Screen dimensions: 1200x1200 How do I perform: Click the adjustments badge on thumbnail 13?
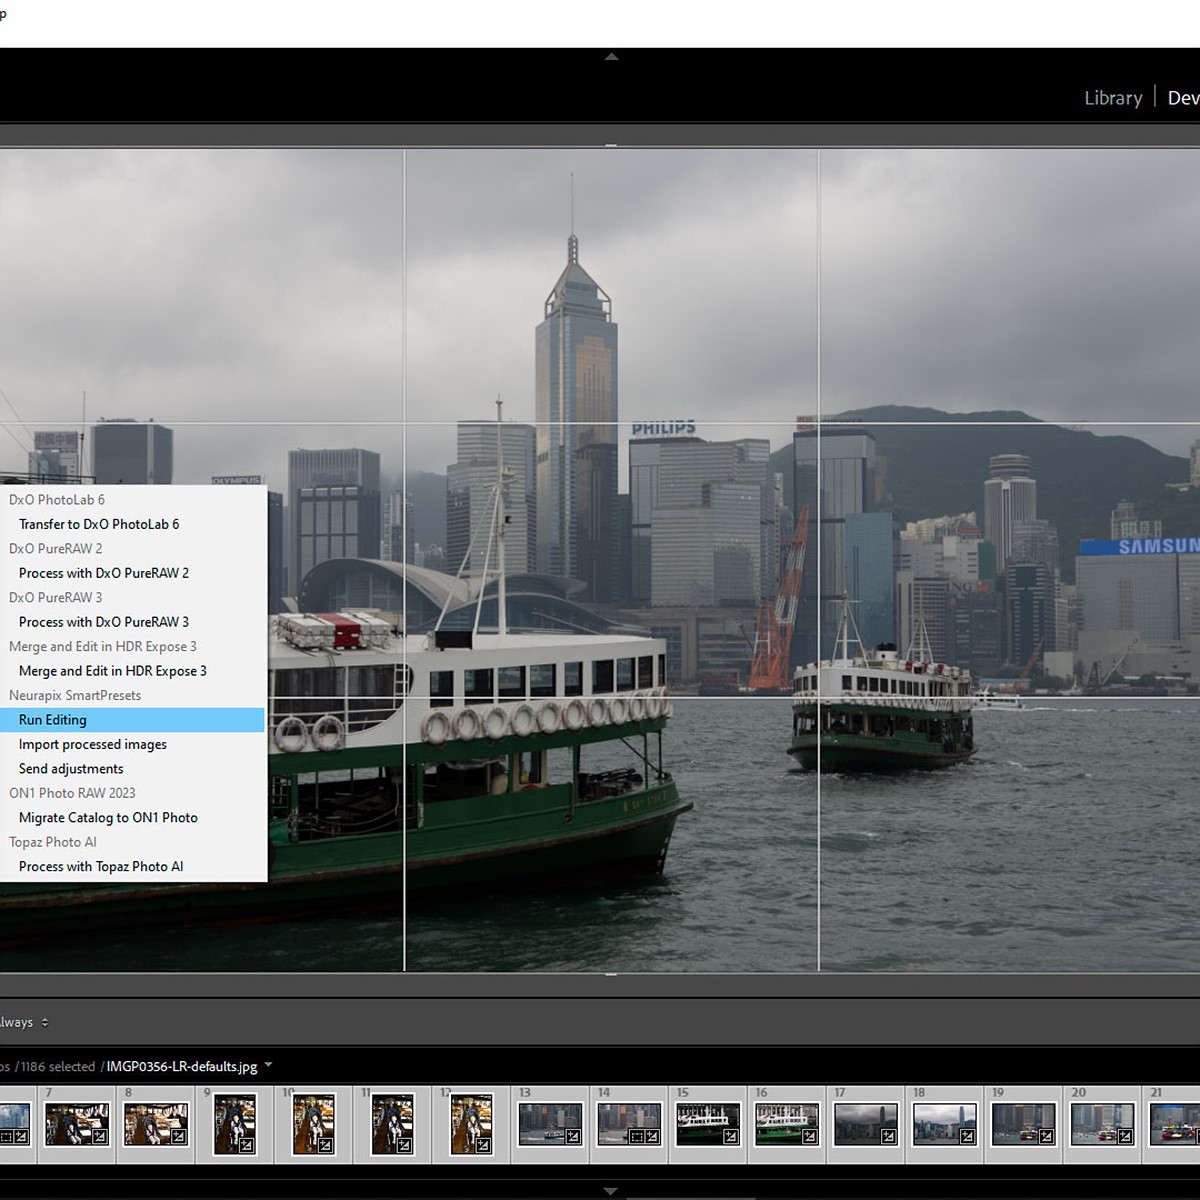pos(573,1136)
